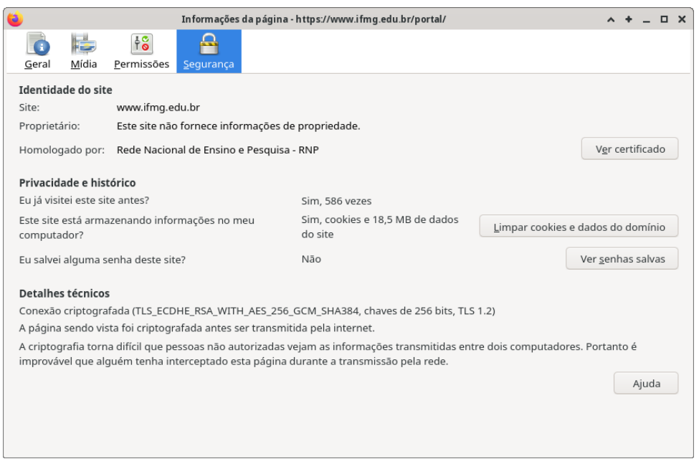Close the Informações da página dialog
The height and width of the screenshot is (464, 699).
[x=683, y=19]
